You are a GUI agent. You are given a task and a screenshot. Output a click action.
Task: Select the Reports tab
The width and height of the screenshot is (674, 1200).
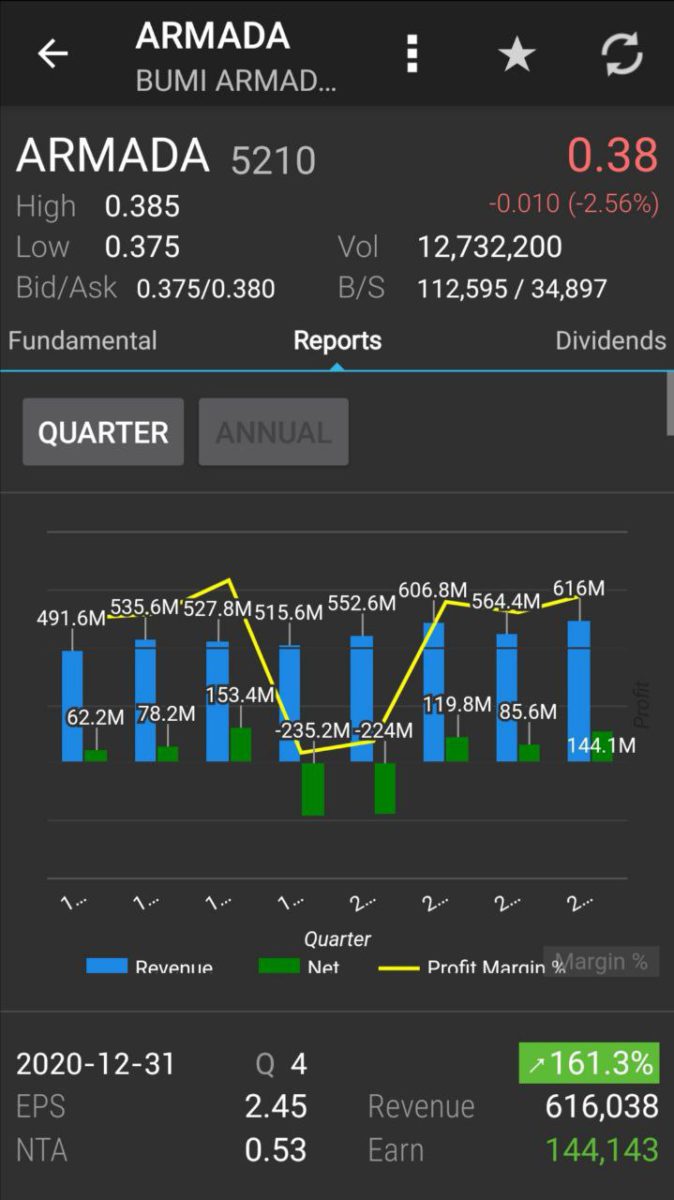click(x=337, y=340)
